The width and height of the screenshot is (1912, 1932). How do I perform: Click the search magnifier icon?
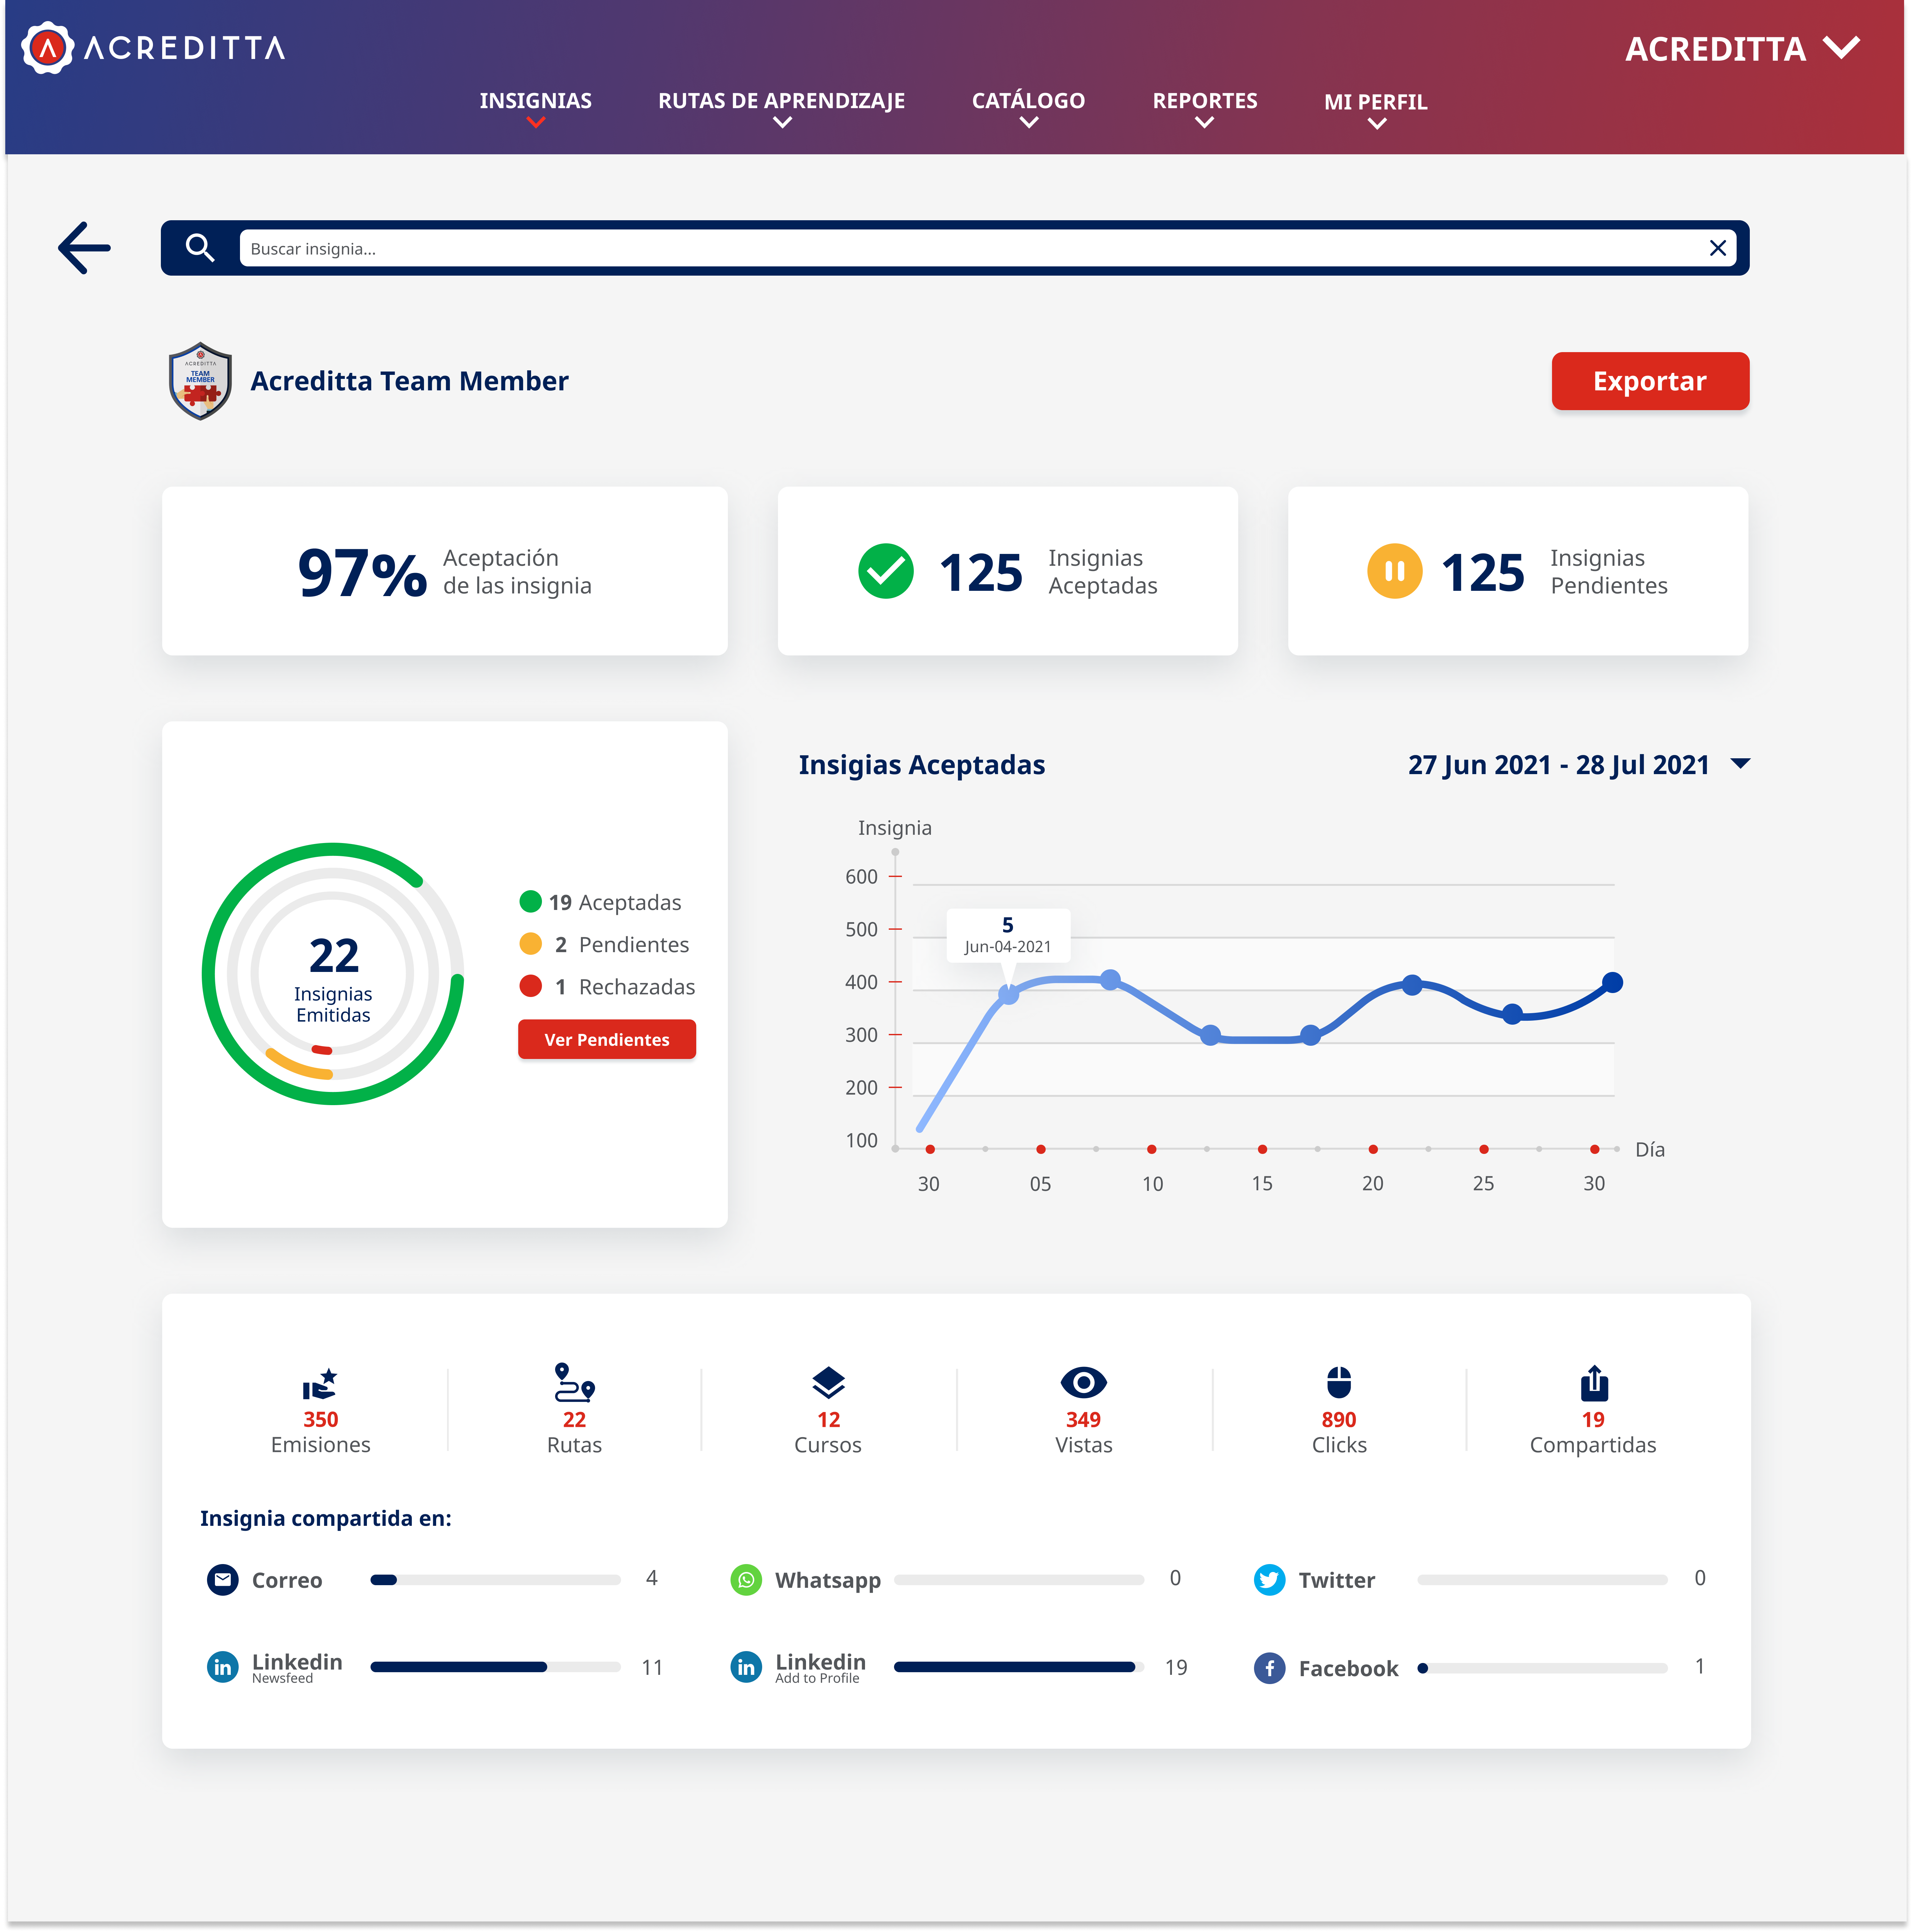pos(200,248)
